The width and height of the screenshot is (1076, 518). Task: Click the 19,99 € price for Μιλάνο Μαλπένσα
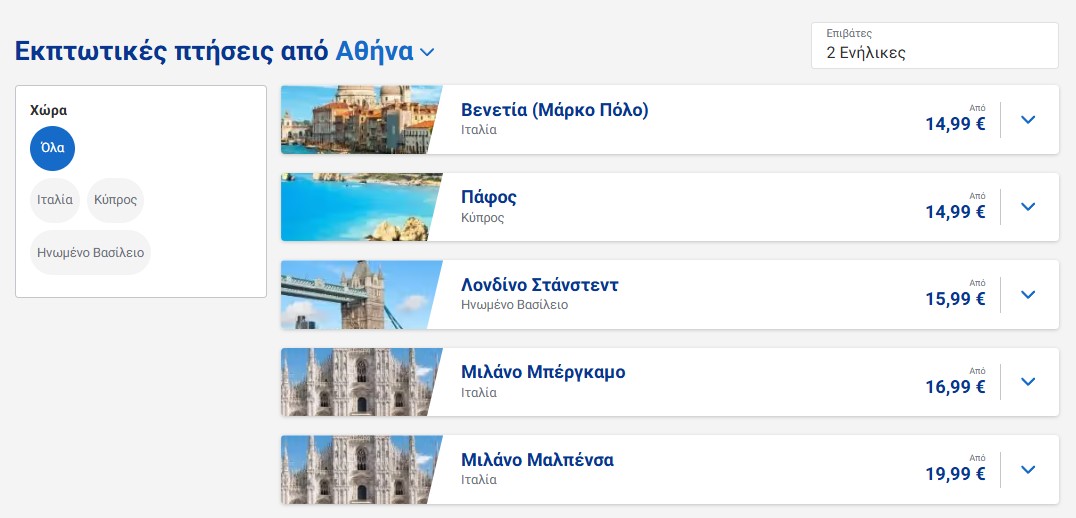tap(955, 475)
